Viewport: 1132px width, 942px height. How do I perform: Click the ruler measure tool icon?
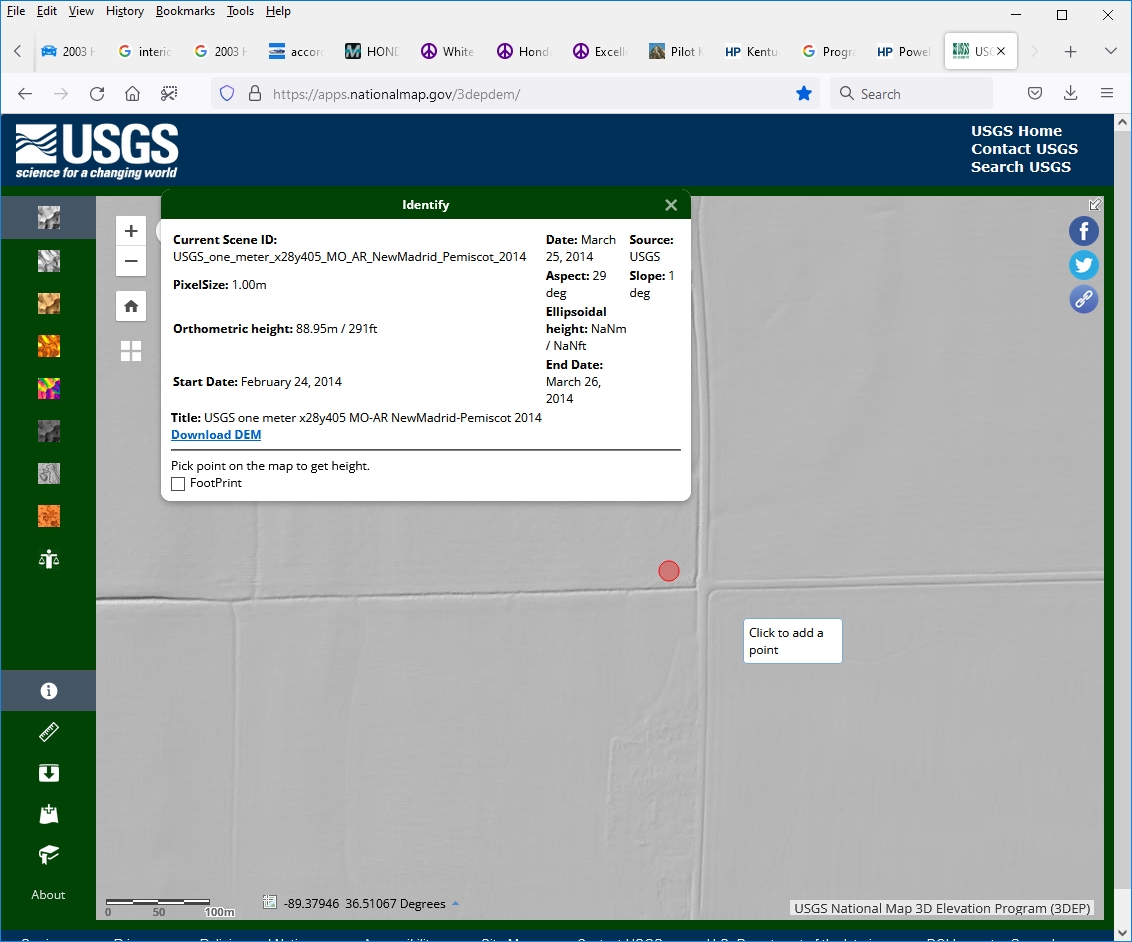pyautogui.click(x=48, y=733)
